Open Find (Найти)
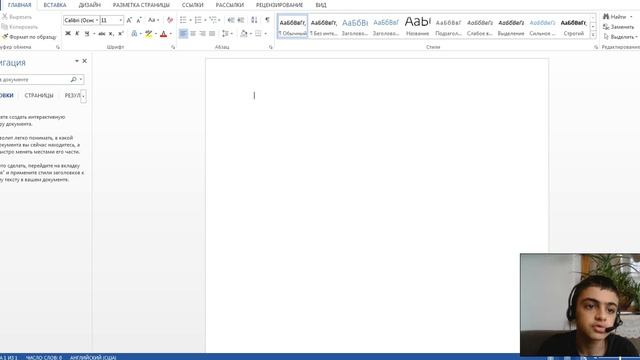 click(614, 17)
